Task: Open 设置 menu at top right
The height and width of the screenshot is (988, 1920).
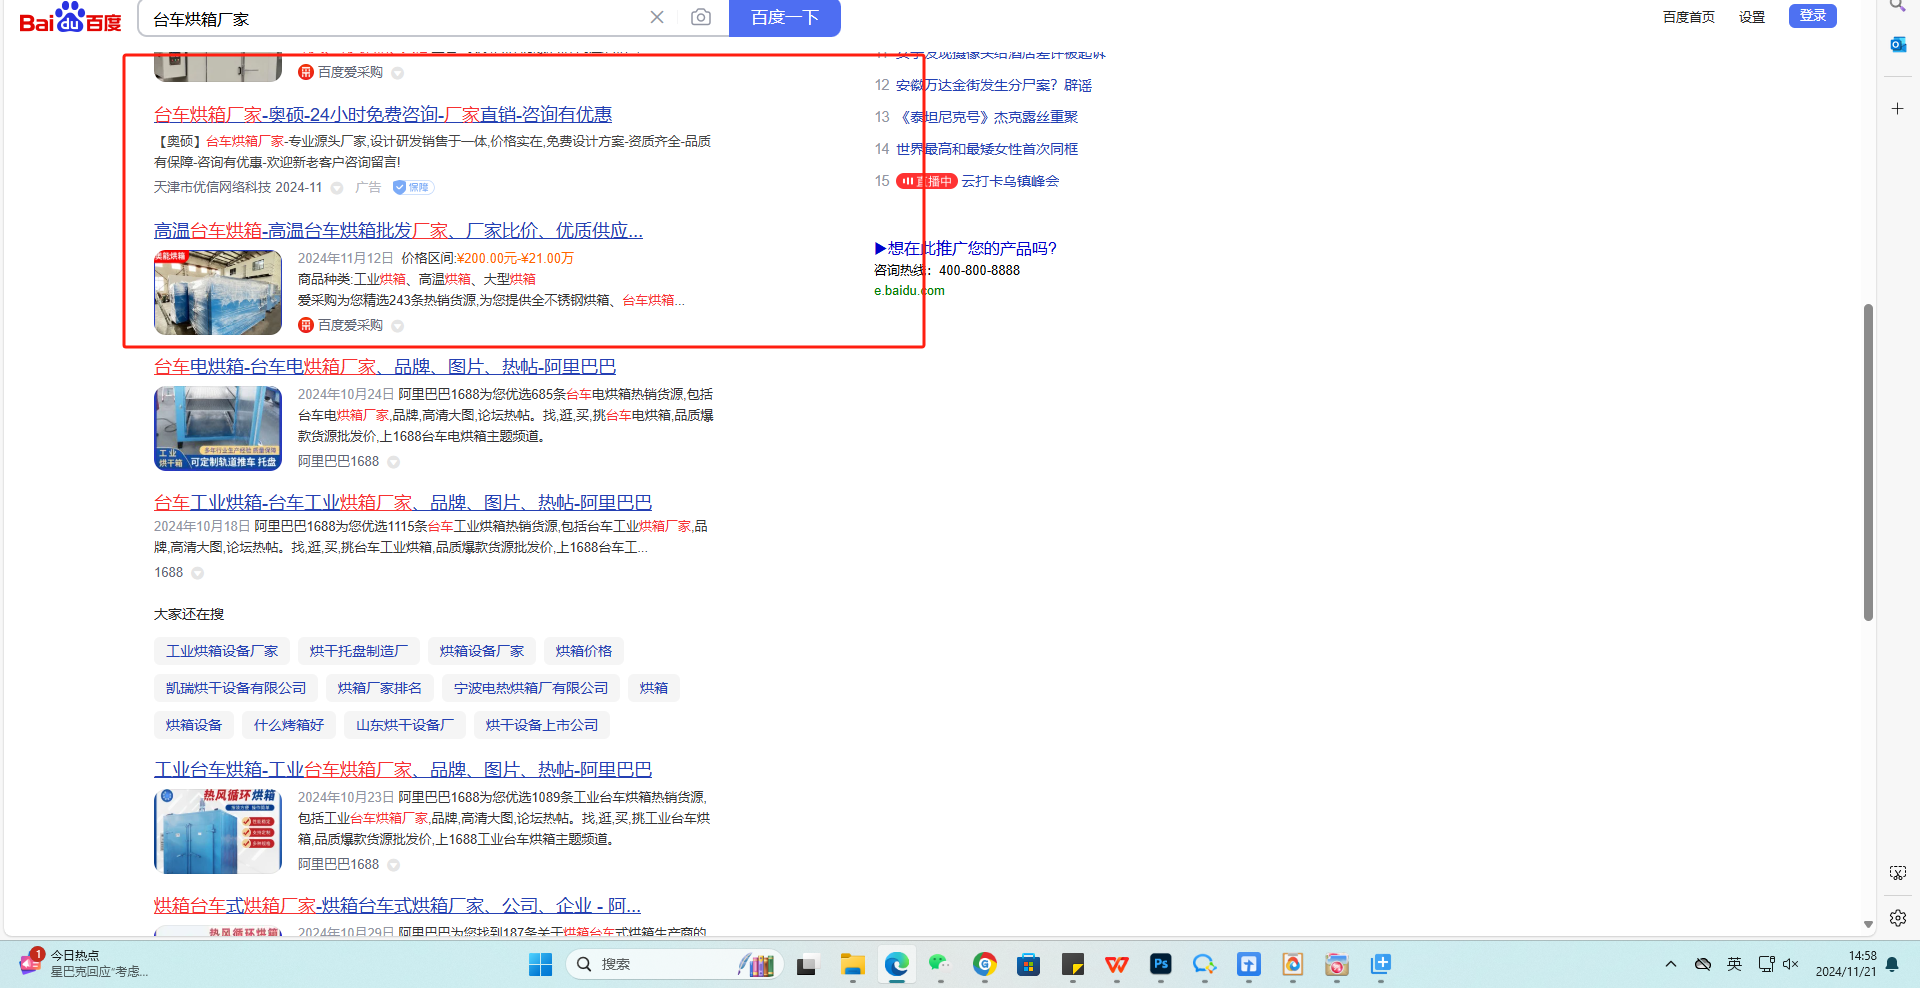Action: (x=1751, y=17)
